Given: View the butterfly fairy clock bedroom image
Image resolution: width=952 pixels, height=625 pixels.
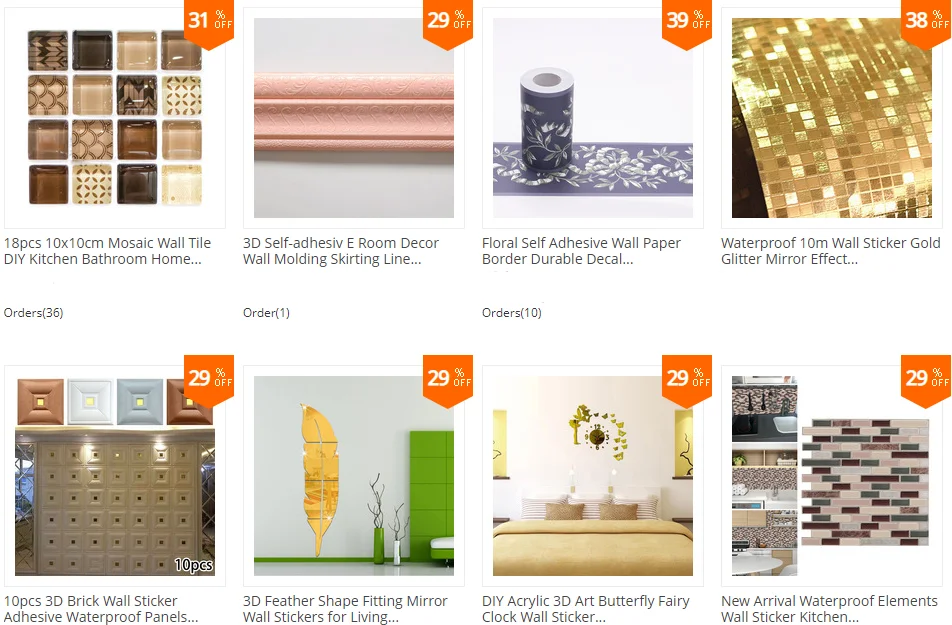Looking at the screenshot, I should (593, 476).
